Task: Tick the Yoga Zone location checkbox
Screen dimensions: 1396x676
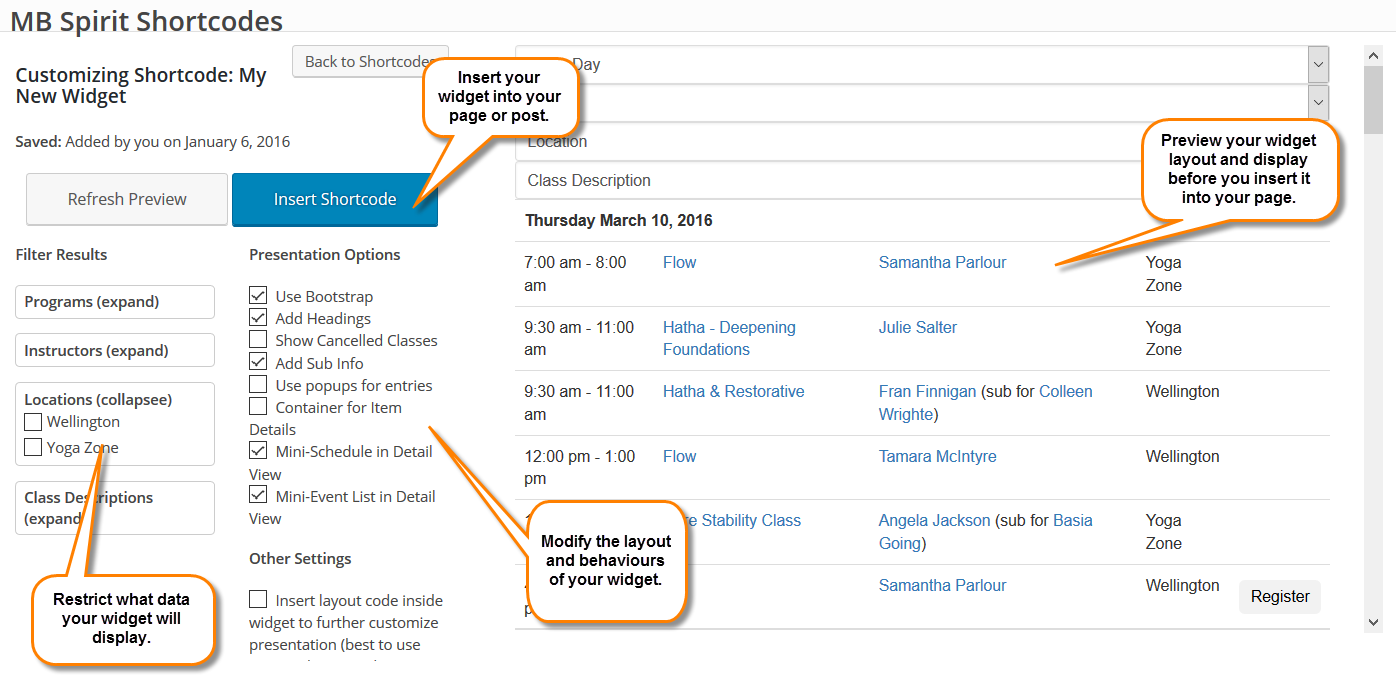Action: (33, 447)
